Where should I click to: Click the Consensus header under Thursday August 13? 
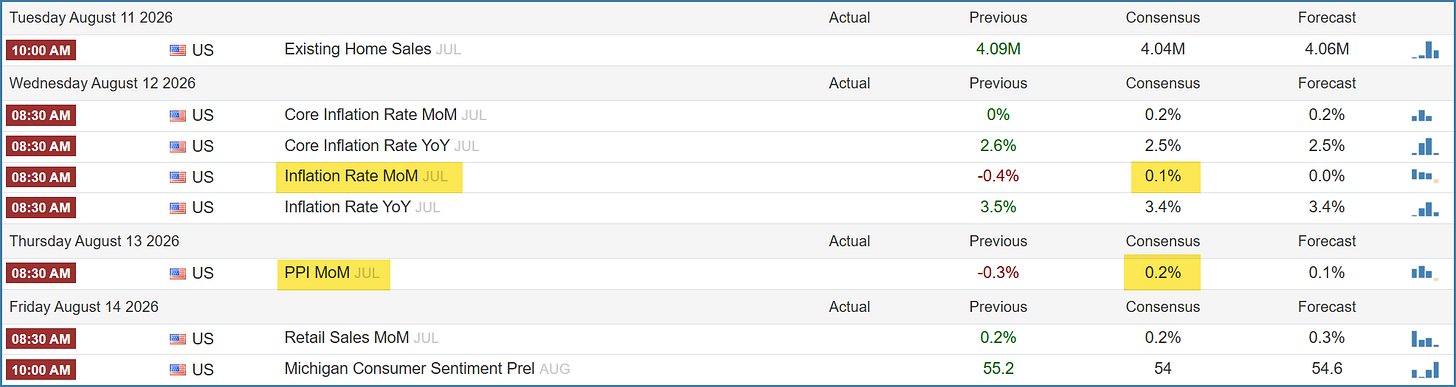click(x=1162, y=241)
